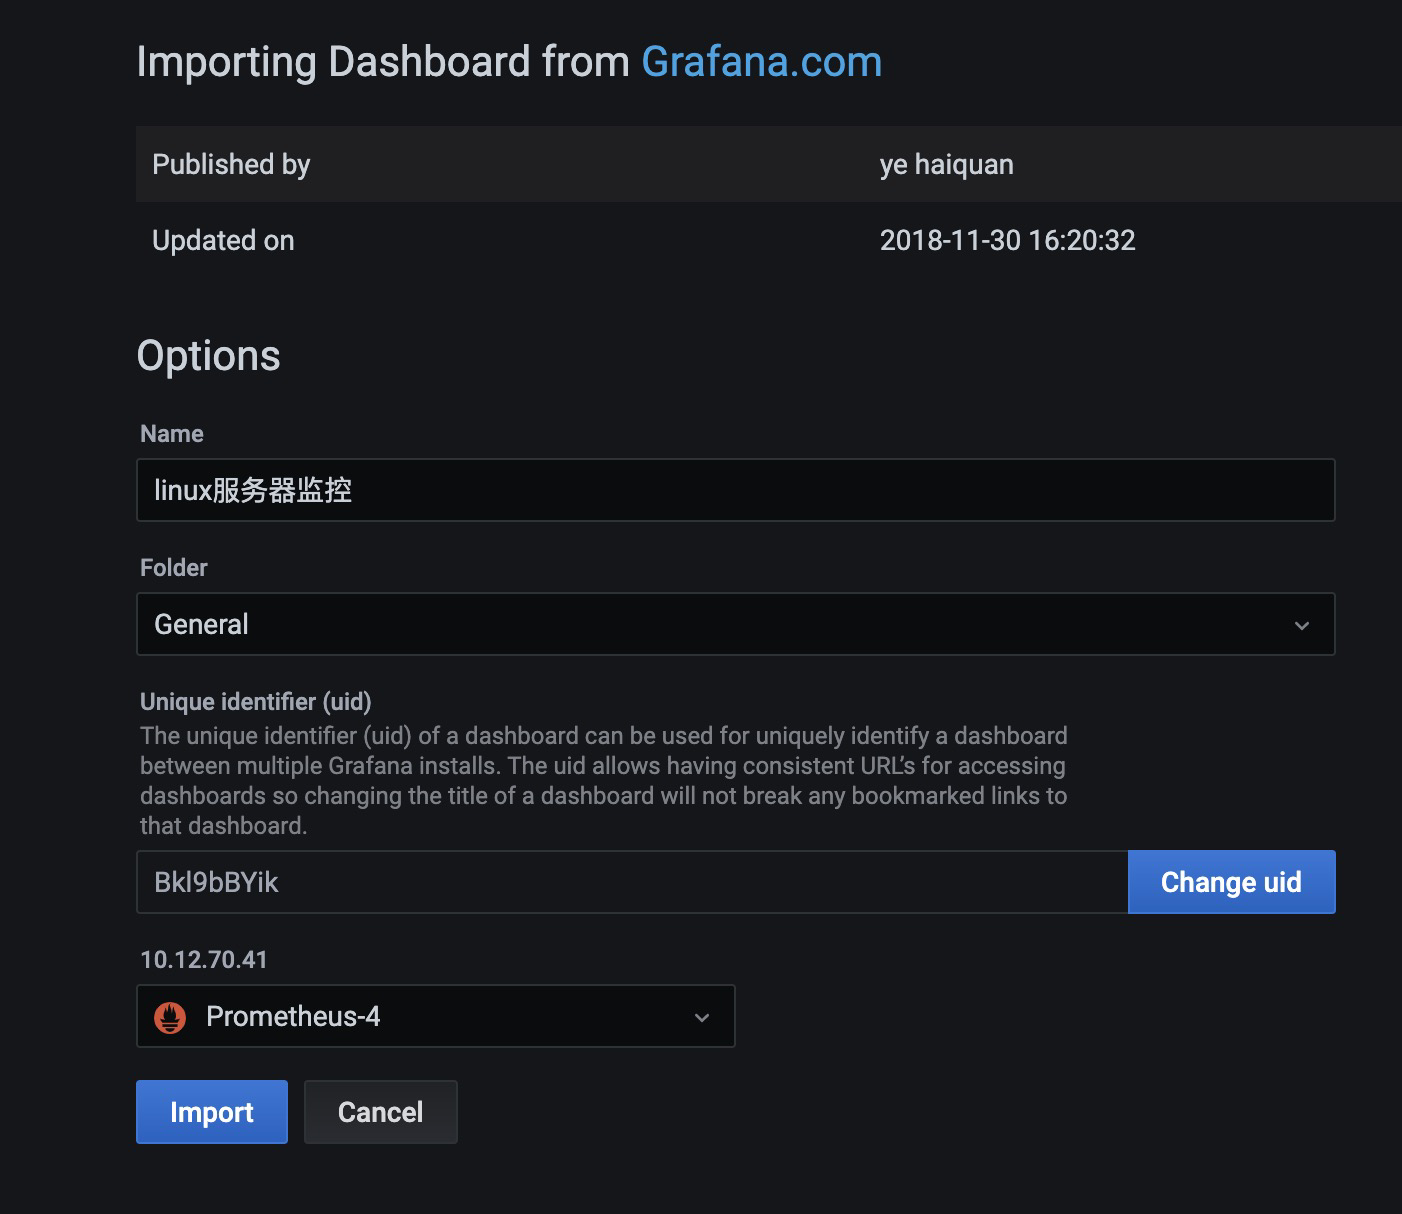
Task: Click the Name input field
Action: coord(735,490)
